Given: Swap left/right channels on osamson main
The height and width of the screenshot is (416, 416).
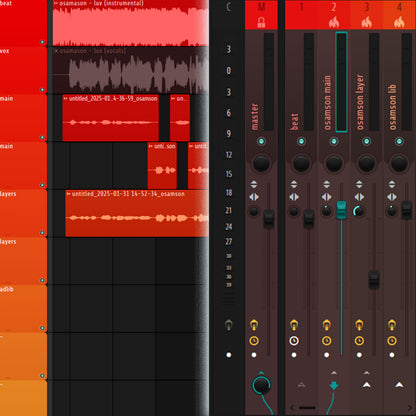Looking at the screenshot, I should click(326, 197).
